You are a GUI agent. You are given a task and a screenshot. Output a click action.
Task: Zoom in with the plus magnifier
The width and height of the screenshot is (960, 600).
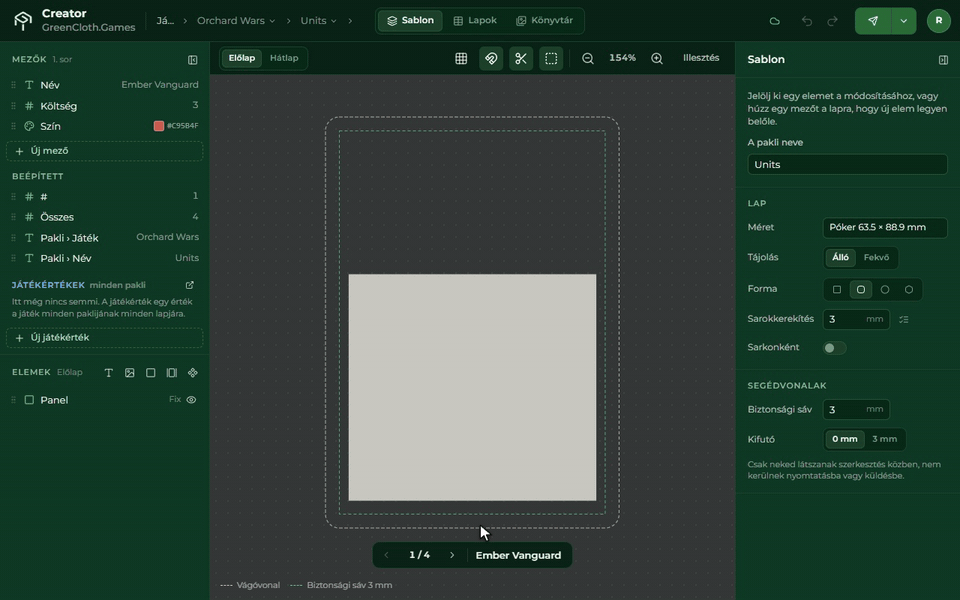657,58
